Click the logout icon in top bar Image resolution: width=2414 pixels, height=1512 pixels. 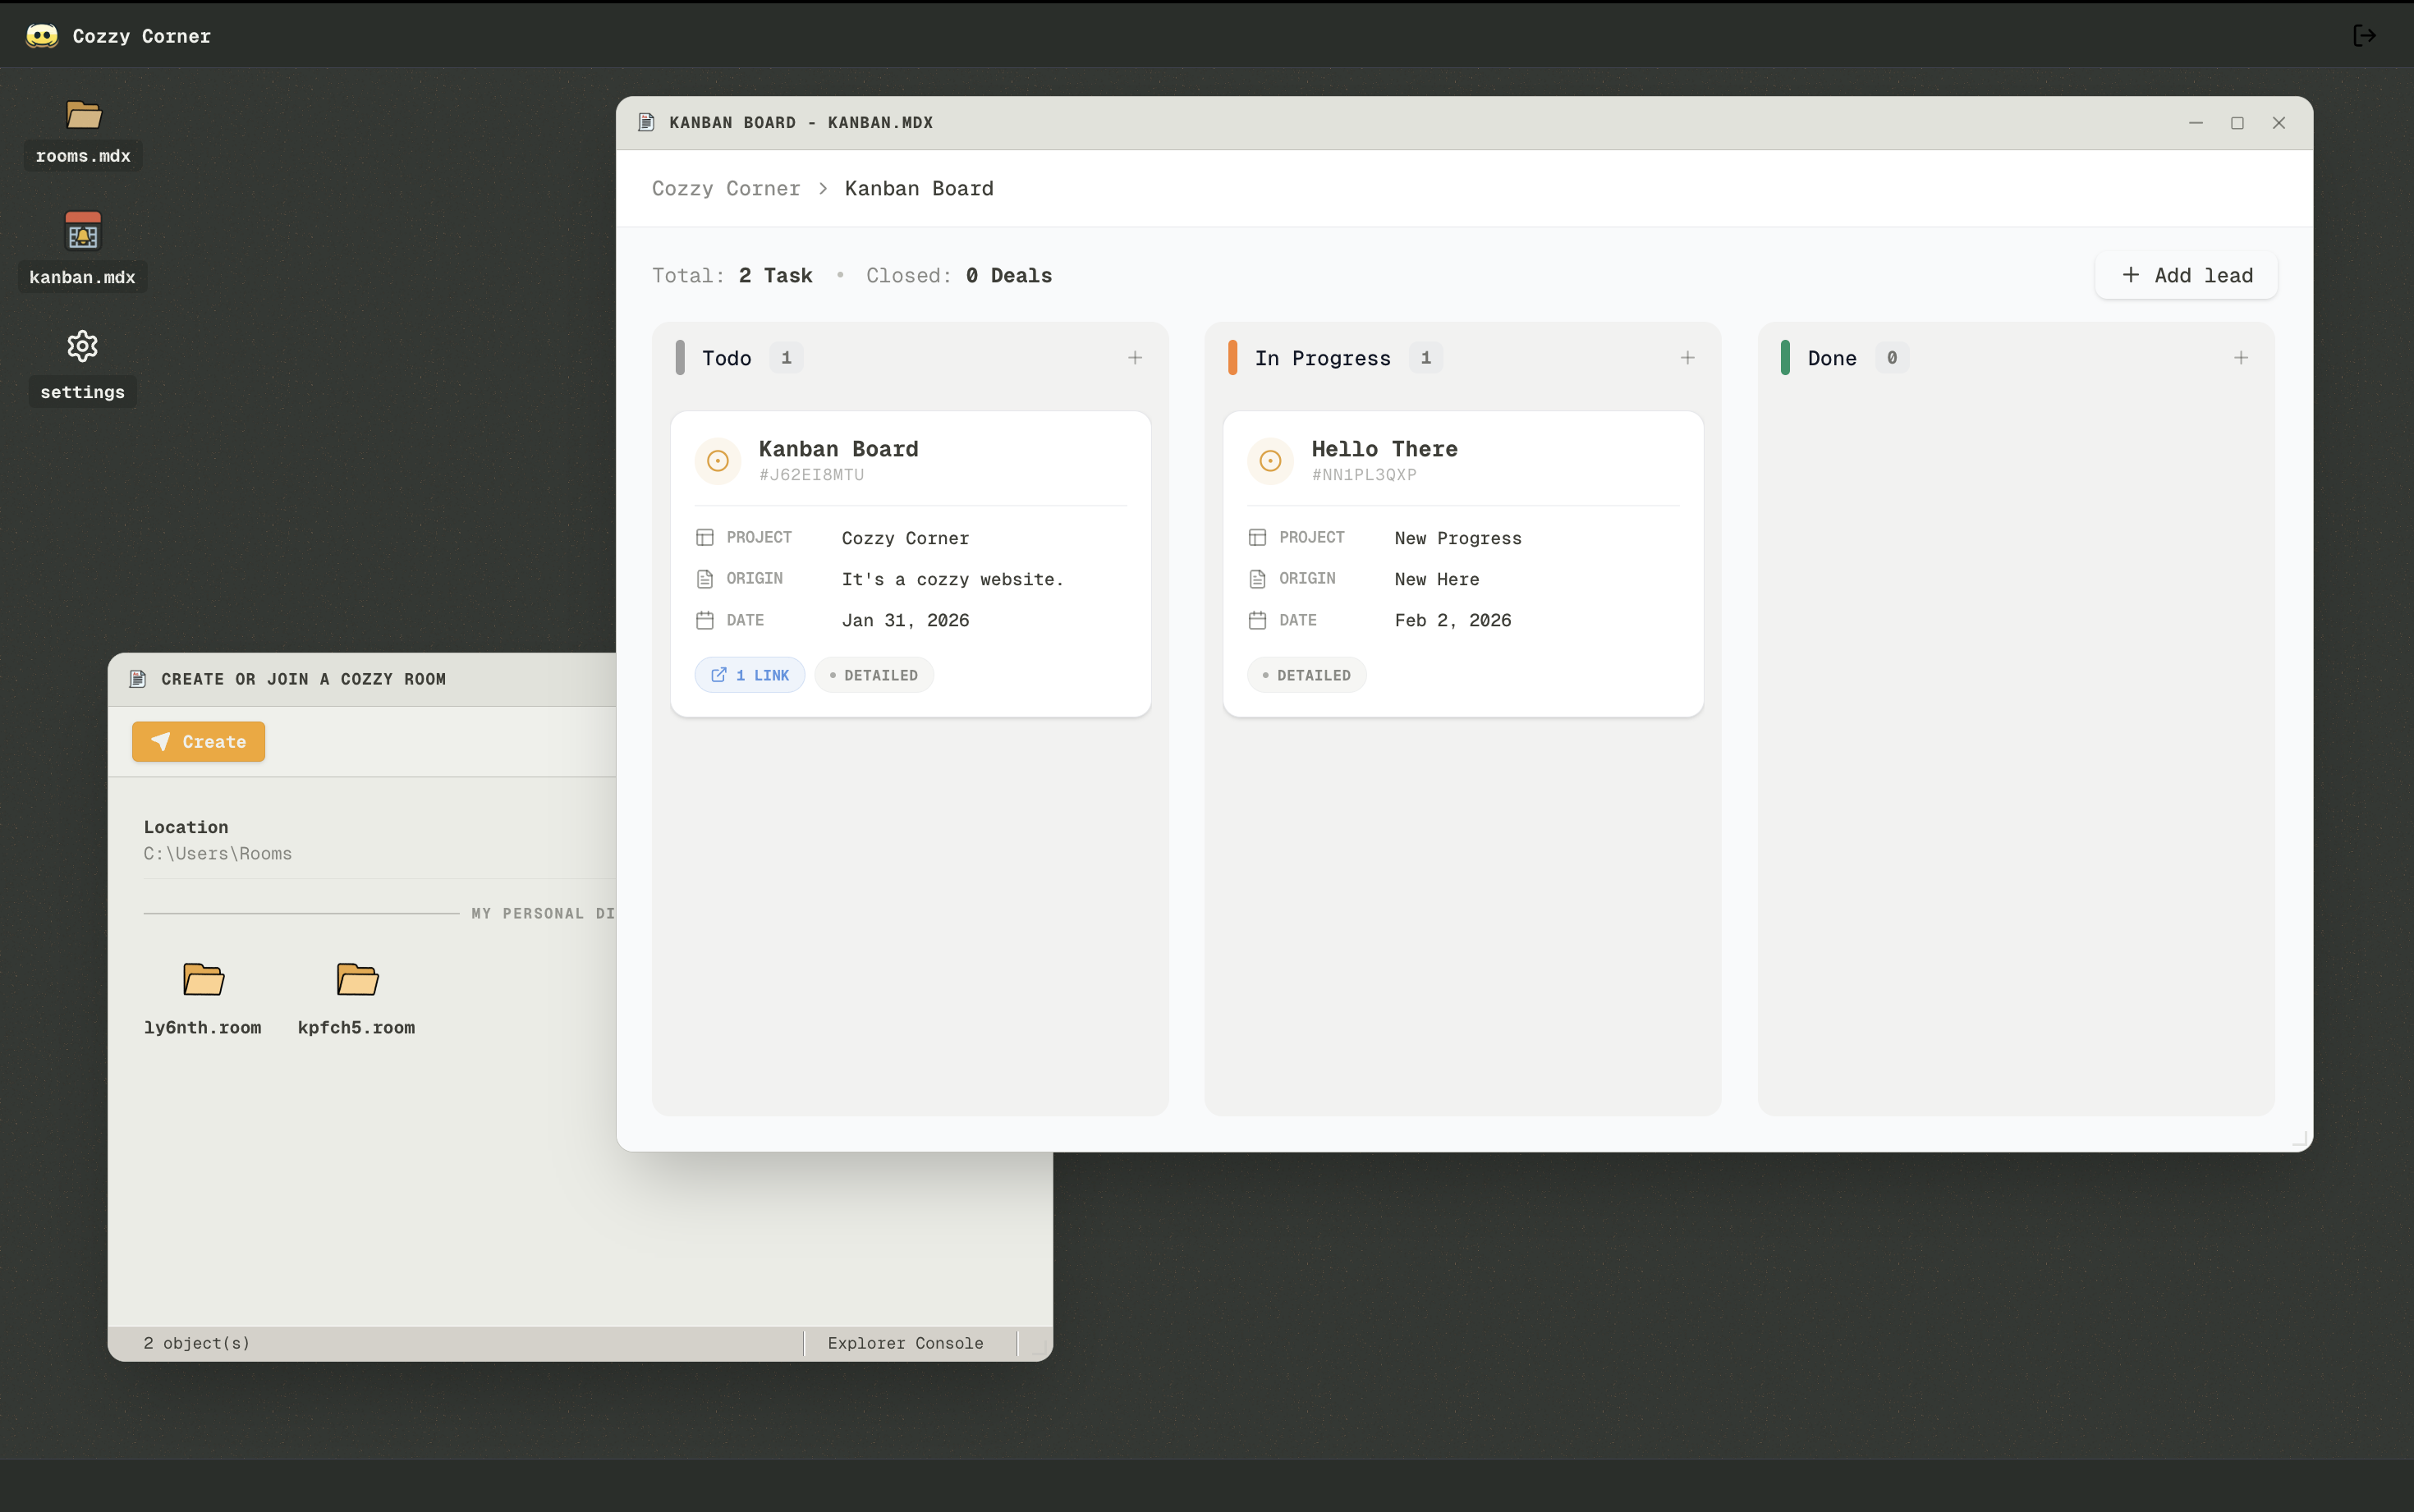tap(2364, 36)
